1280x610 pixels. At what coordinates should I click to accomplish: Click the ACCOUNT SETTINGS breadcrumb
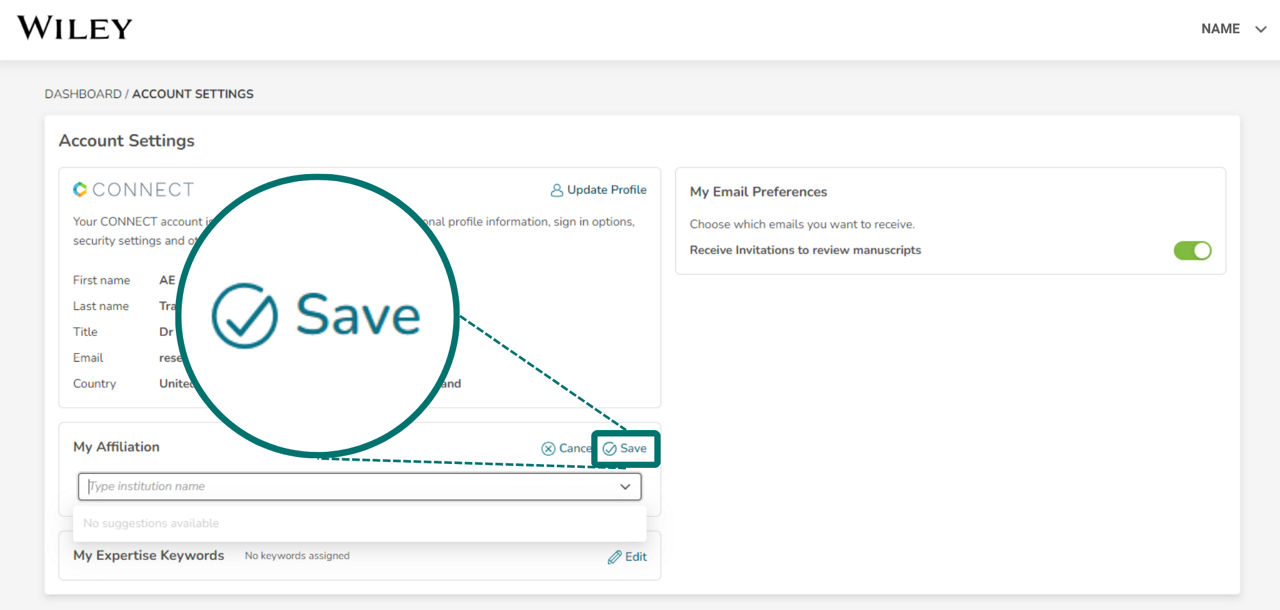pos(193,94)
